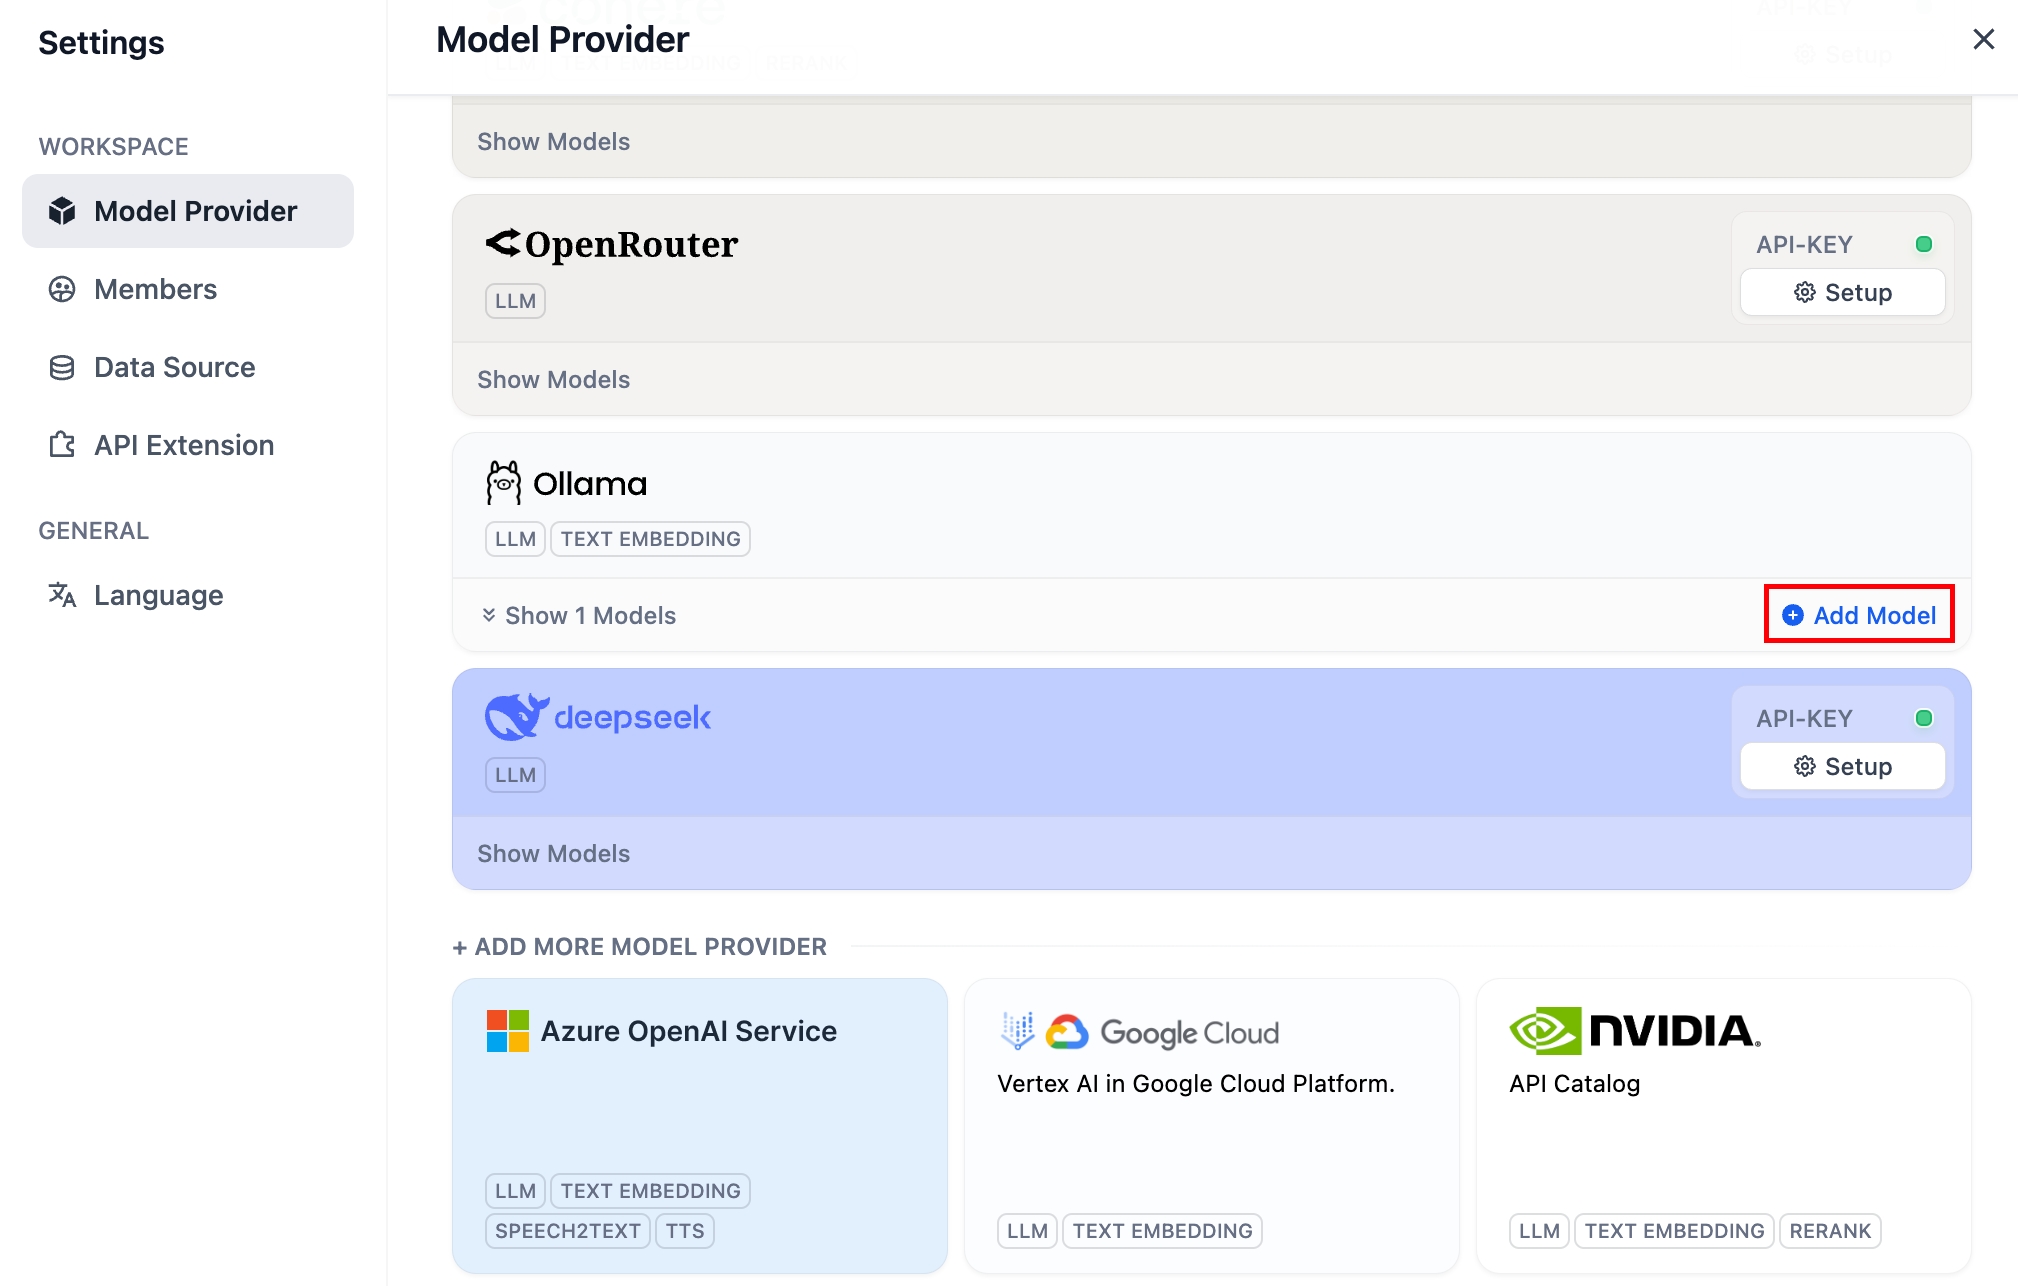Click the Language translate icon

point(62,595)
